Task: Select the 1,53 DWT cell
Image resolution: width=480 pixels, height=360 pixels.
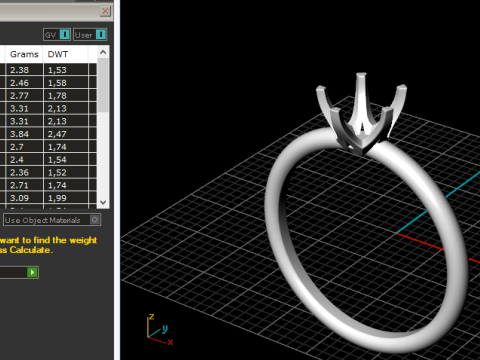Action: pos(66,70)
